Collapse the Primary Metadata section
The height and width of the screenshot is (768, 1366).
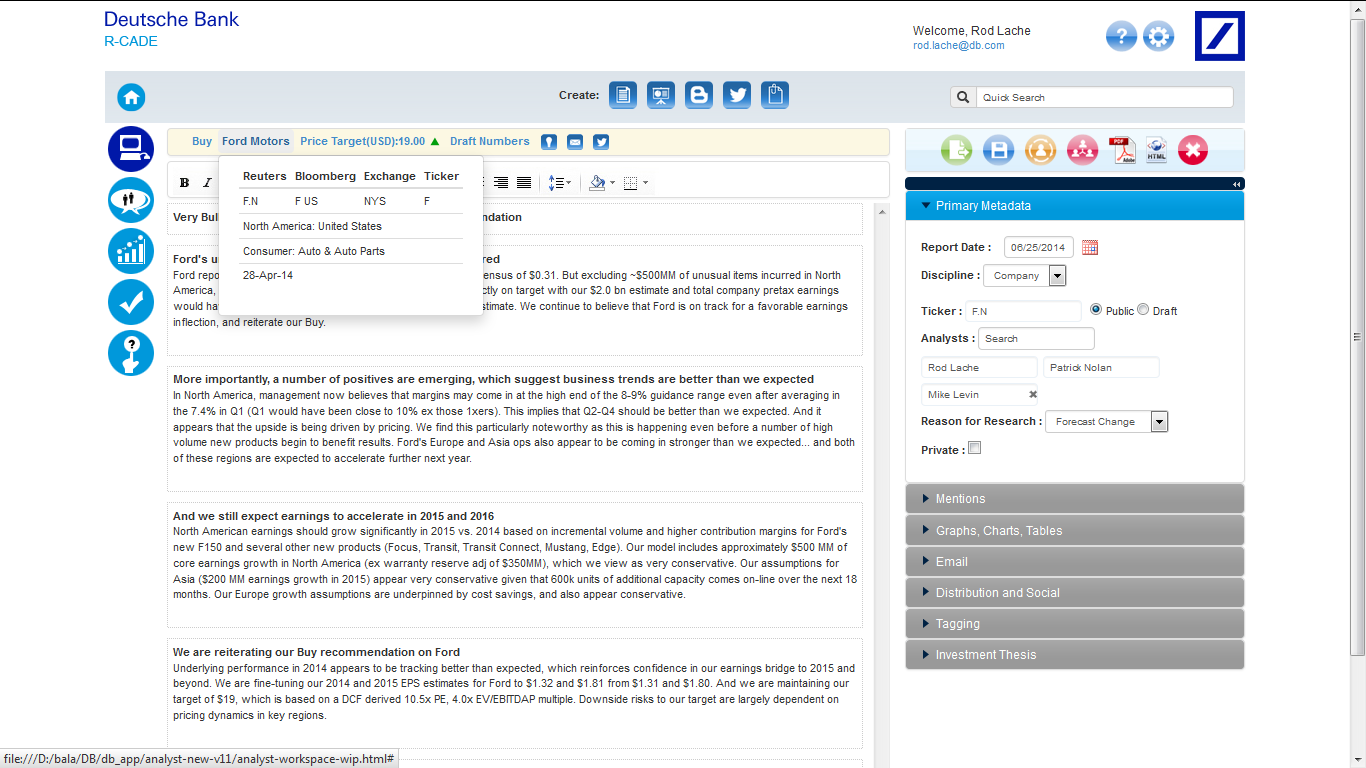pyautogui.click(x=1075, y=206)
